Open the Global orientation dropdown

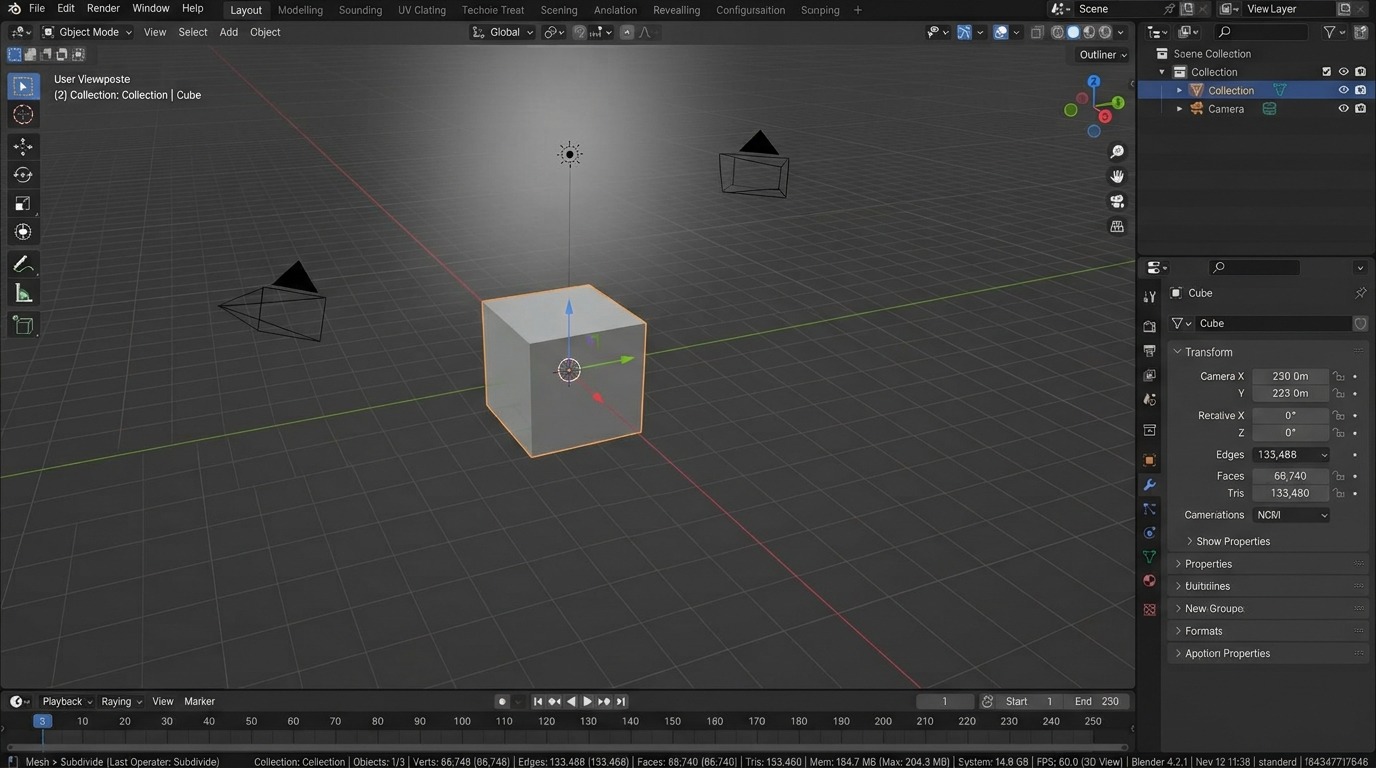(x=503, y=32)
